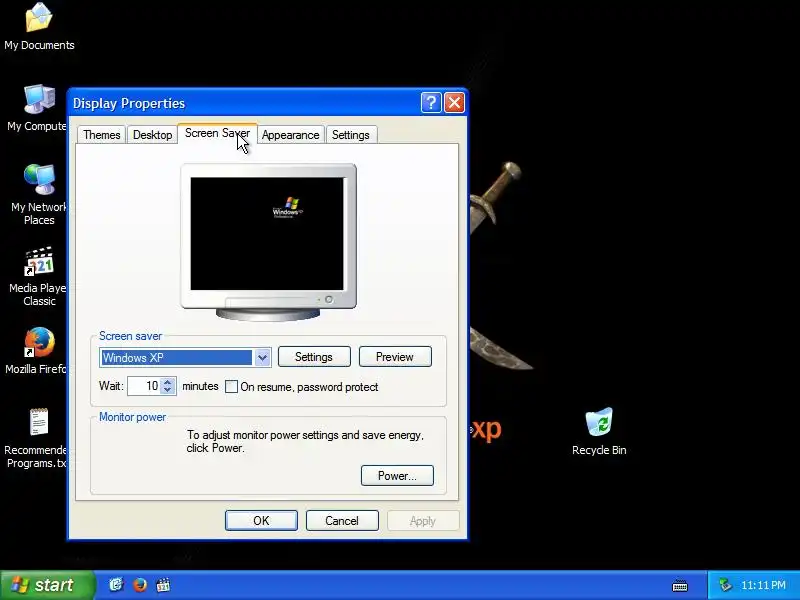This screenshot has width=800, height=600.
Task: Enable On resume, password protect
Action: click(x=231, y=387)
